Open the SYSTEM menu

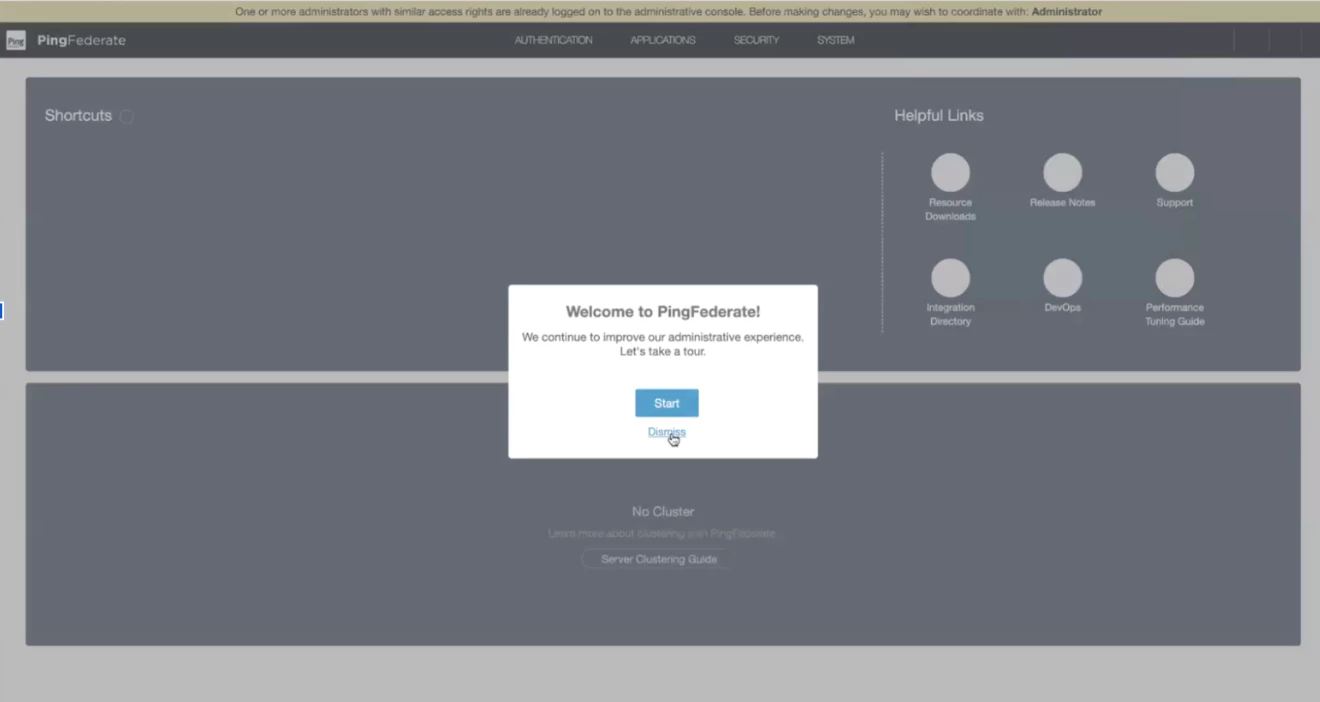click(835, 40)
